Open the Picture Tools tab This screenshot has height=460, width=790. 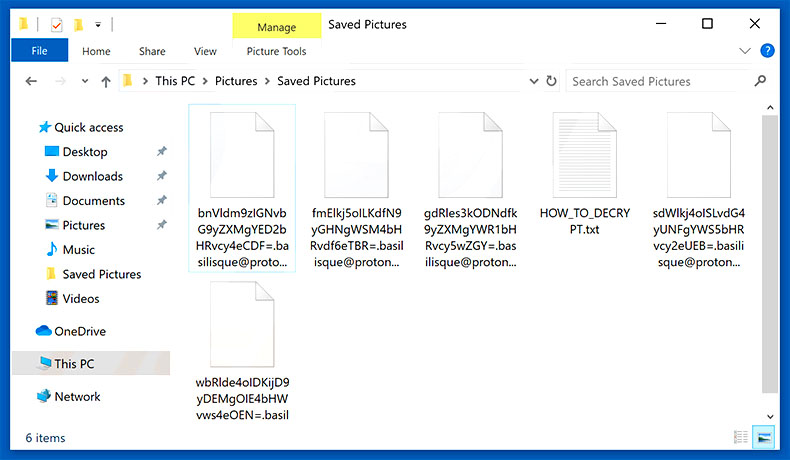coord(276,51)
